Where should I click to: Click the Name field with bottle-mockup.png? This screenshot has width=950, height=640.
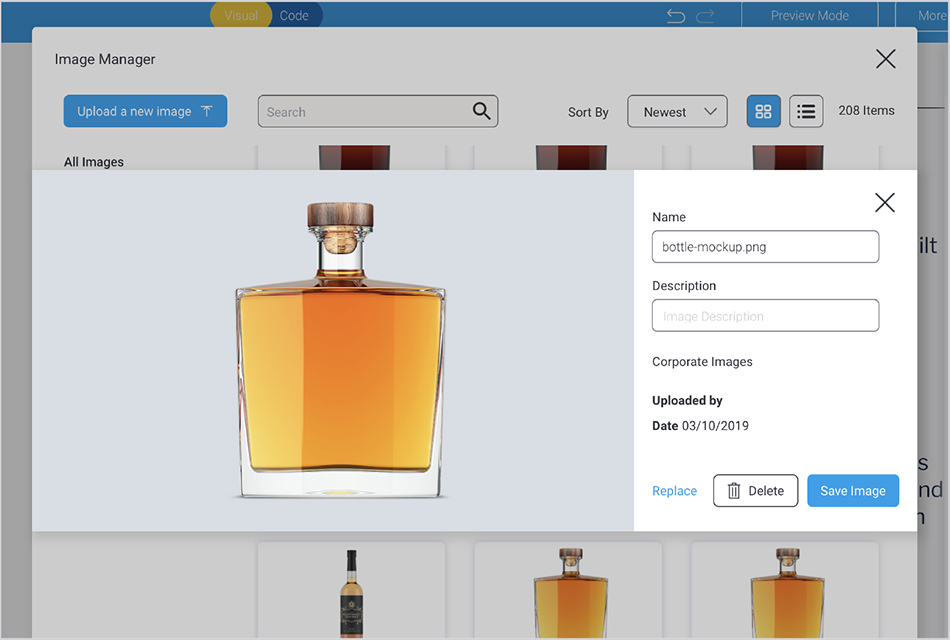[765, 247]
